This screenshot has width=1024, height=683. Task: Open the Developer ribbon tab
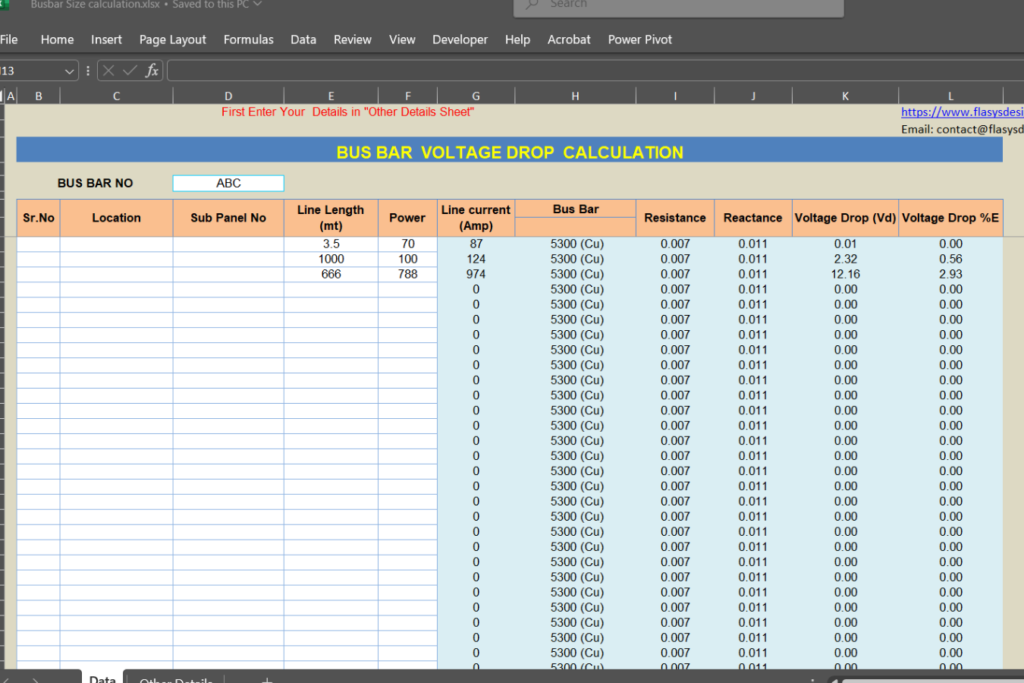(460, 40)
